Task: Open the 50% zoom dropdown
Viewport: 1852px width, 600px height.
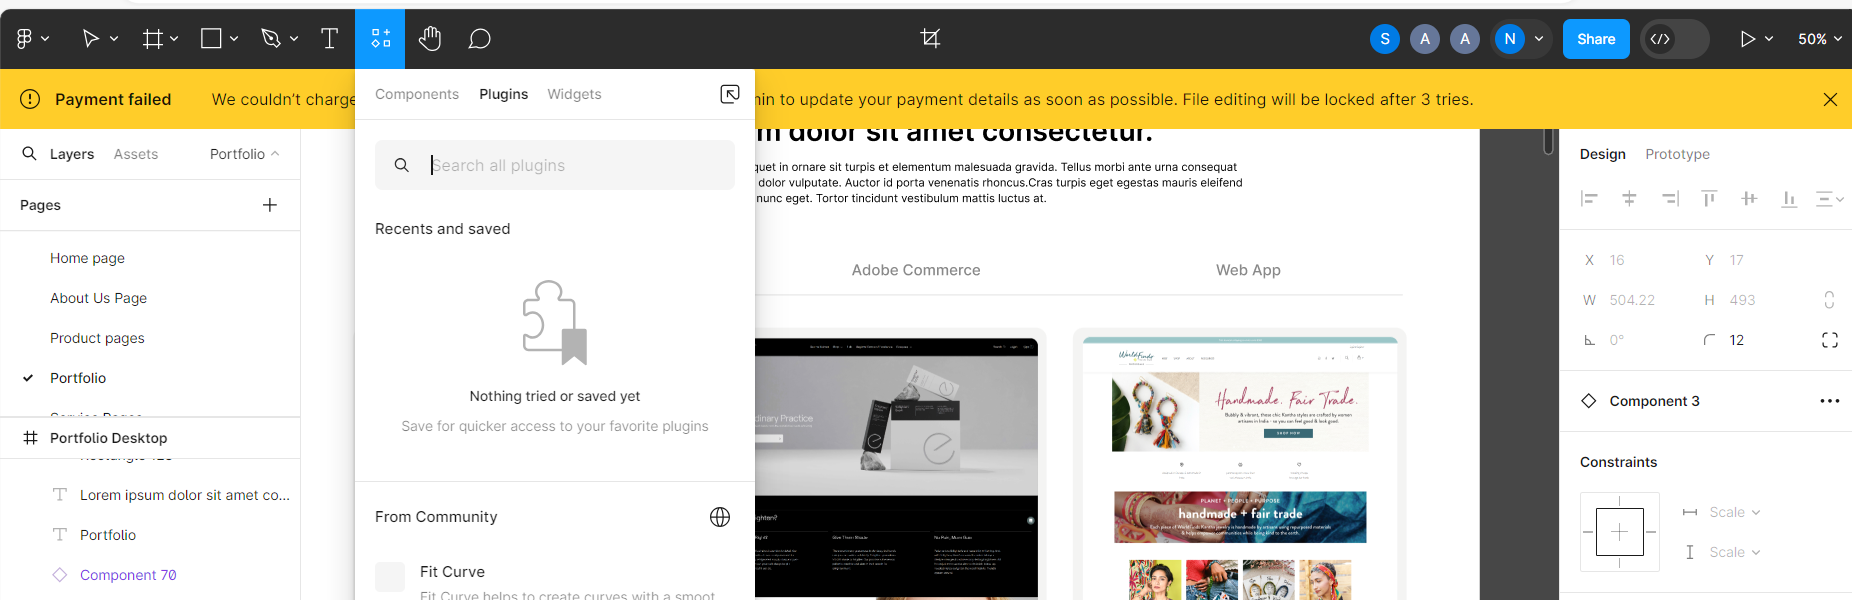Action: tap(1819, 39)
